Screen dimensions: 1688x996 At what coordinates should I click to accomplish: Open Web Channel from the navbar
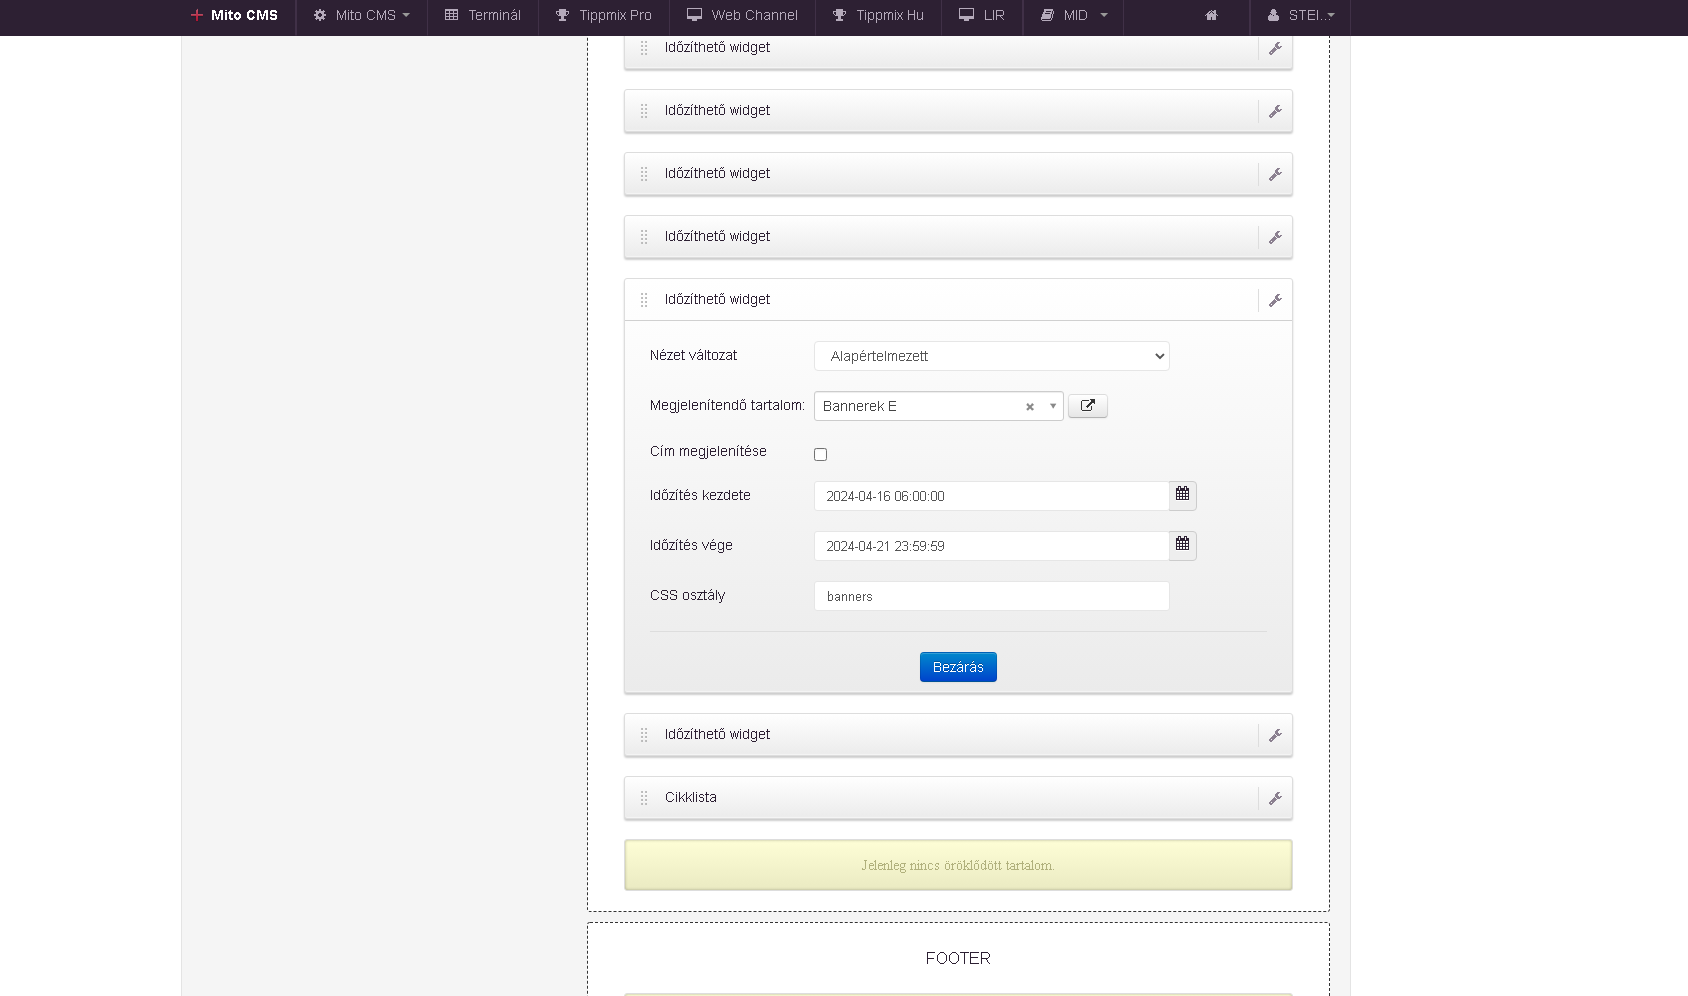point(742,16)
